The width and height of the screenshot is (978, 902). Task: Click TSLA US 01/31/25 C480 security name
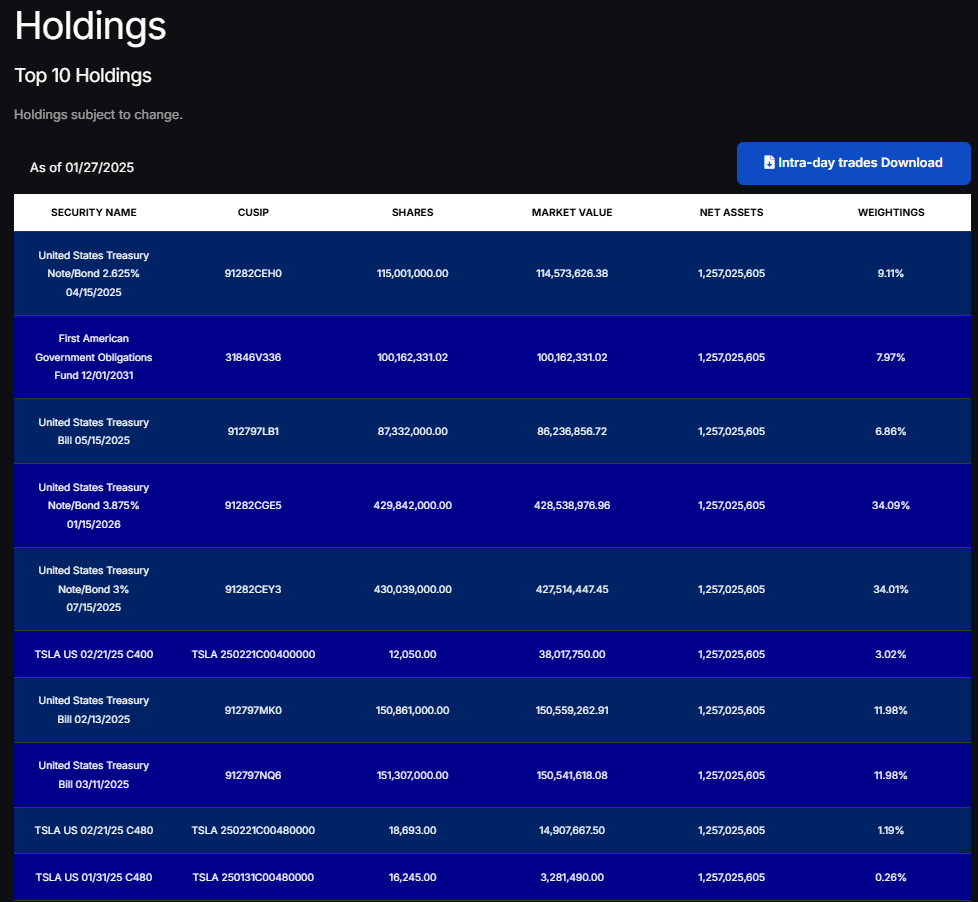coord(94,877)
